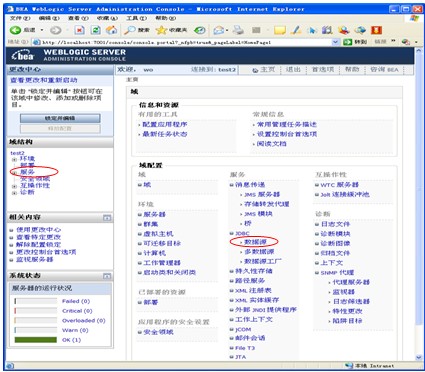Open the 帮助 menu in the browser menu bar
Viewport: 425px width, 372px height.
[166, 18]
